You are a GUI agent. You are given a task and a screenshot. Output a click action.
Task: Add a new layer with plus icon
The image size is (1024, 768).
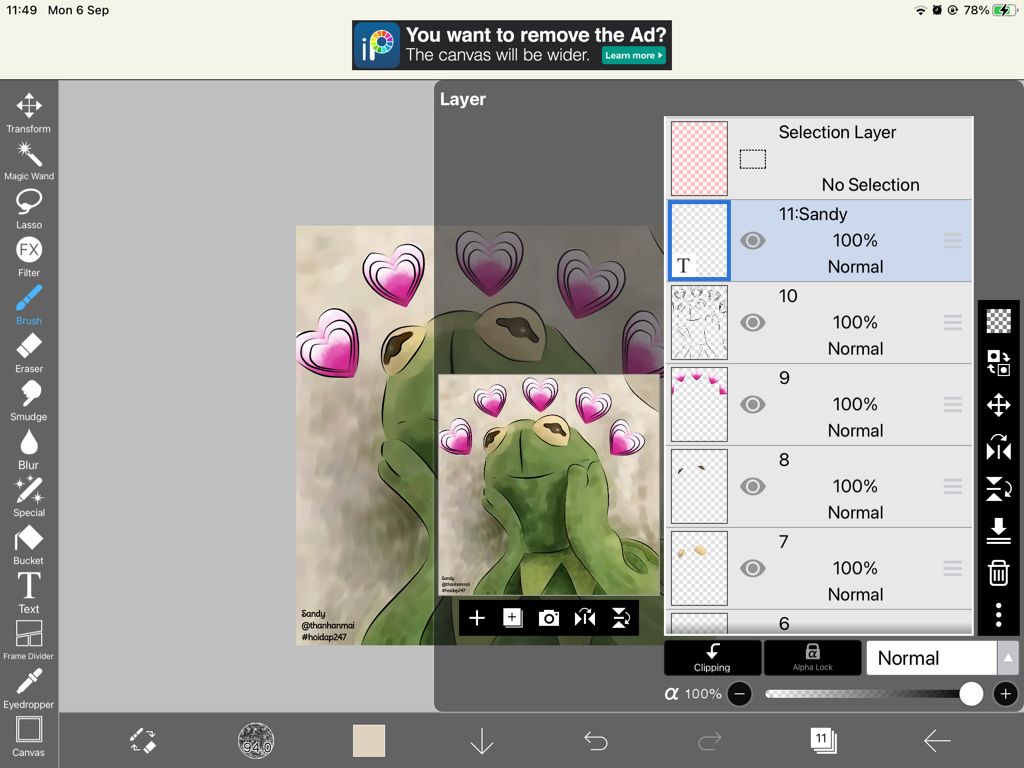[477, 618]
